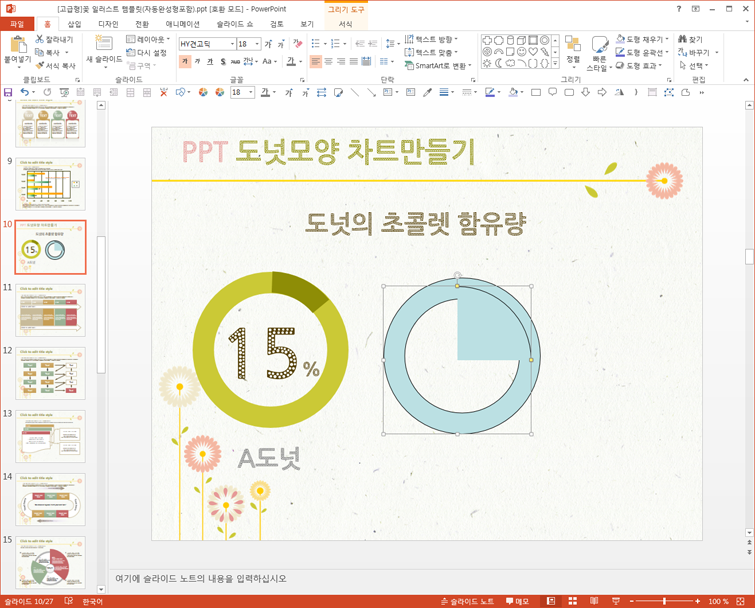Increase font size in ribbon font group

pyautogui.click(x=268, y=44)
